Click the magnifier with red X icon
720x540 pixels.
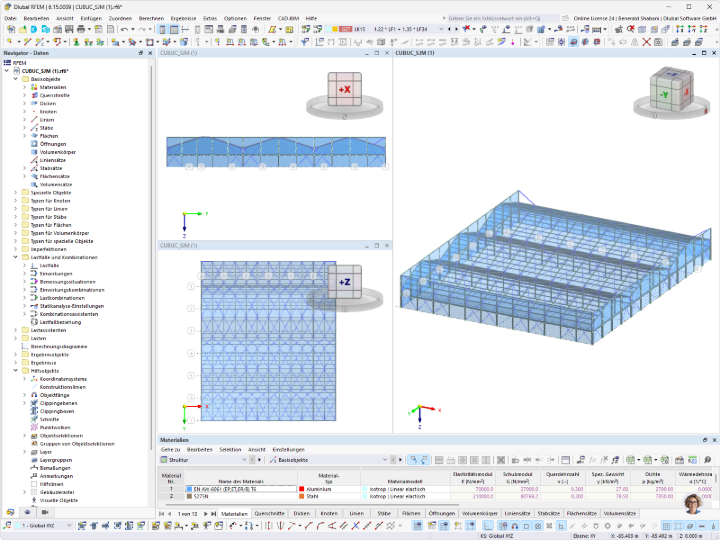pyautogui.click(x=631, y=29)
